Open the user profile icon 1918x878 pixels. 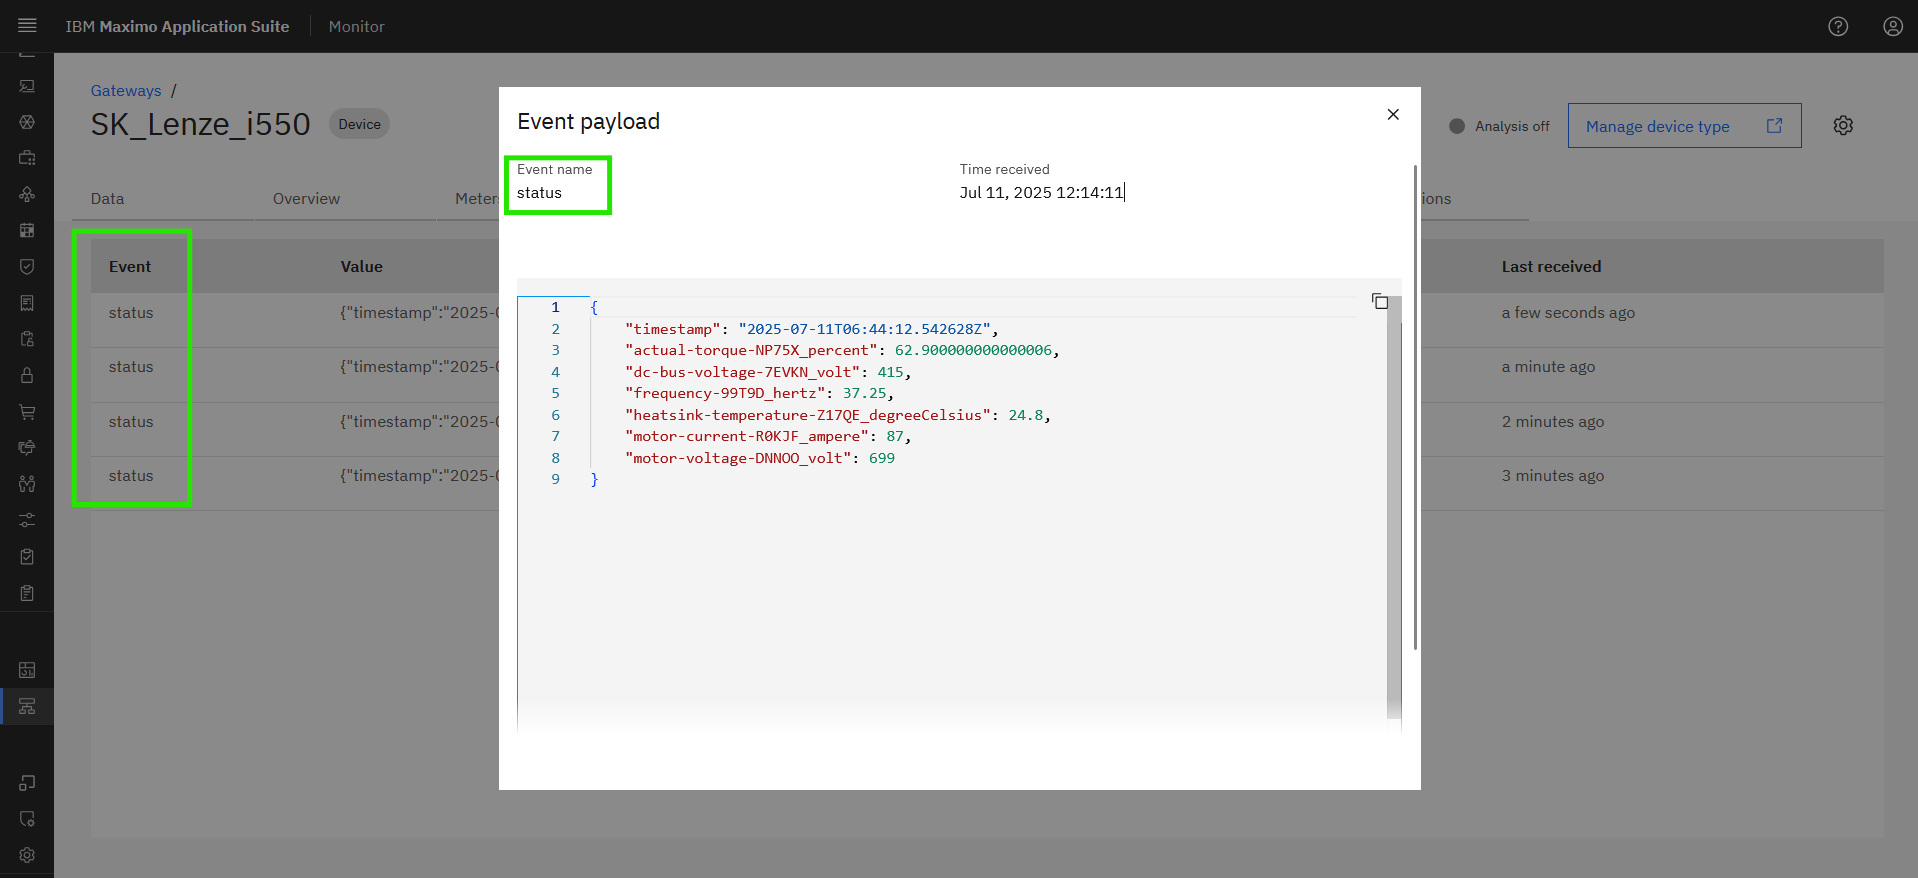tap(1893, 26)
